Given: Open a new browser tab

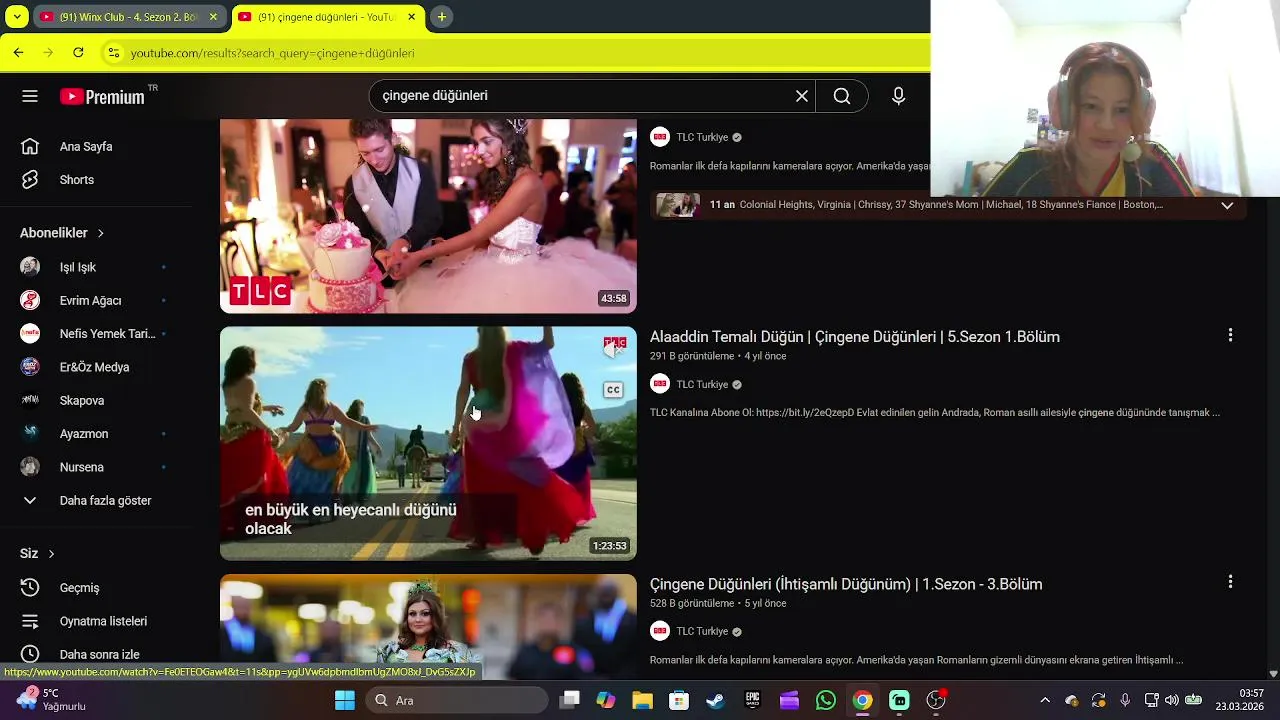Looking at the screenshot, I should pos(441,17).
